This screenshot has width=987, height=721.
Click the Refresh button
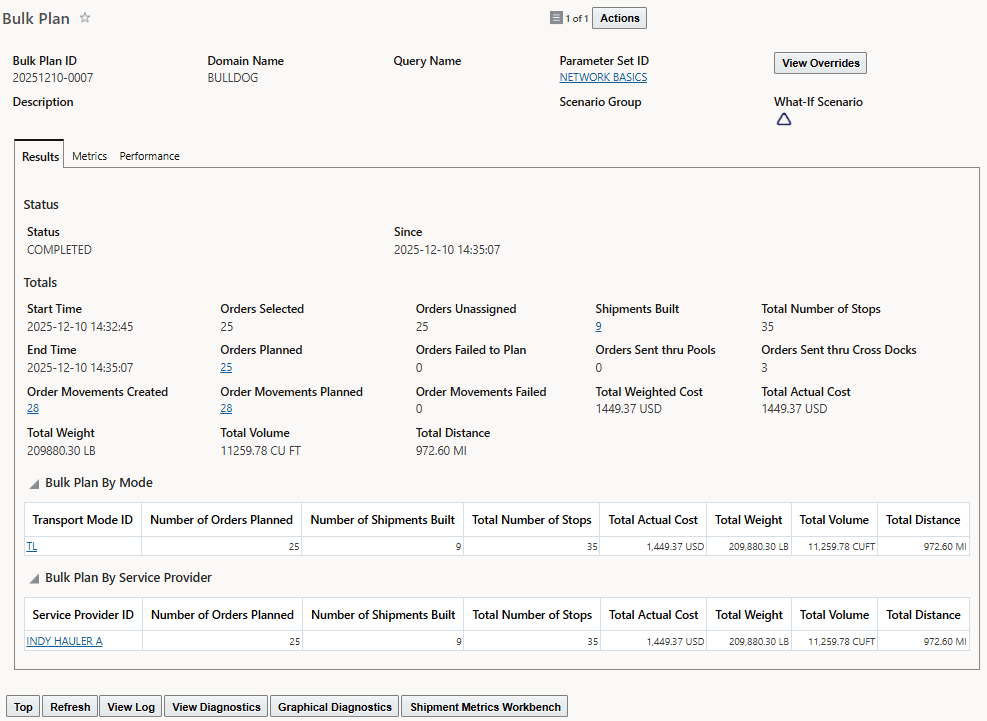(x=69, y=706)
